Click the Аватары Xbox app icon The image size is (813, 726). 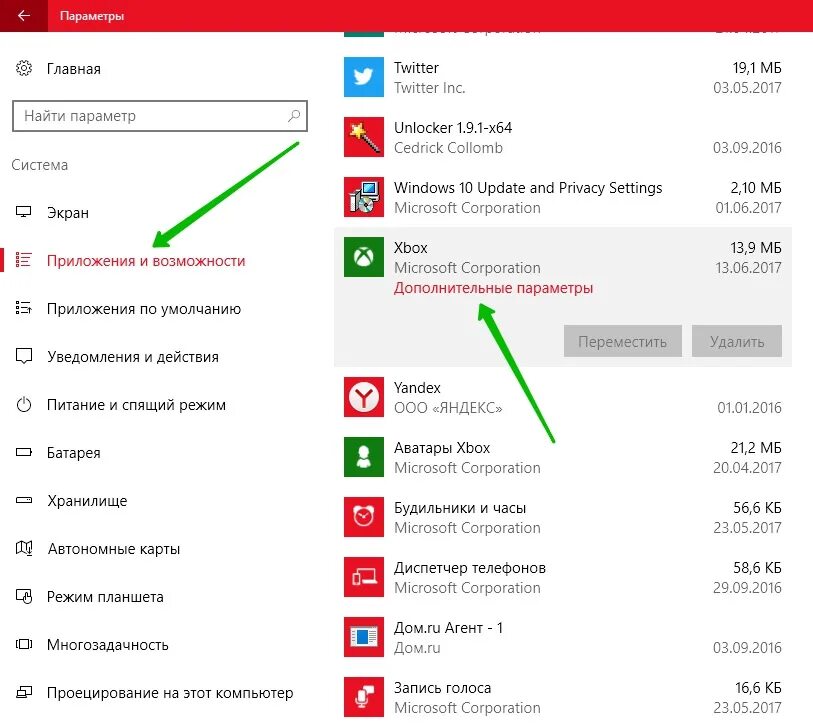coord(363,457)
